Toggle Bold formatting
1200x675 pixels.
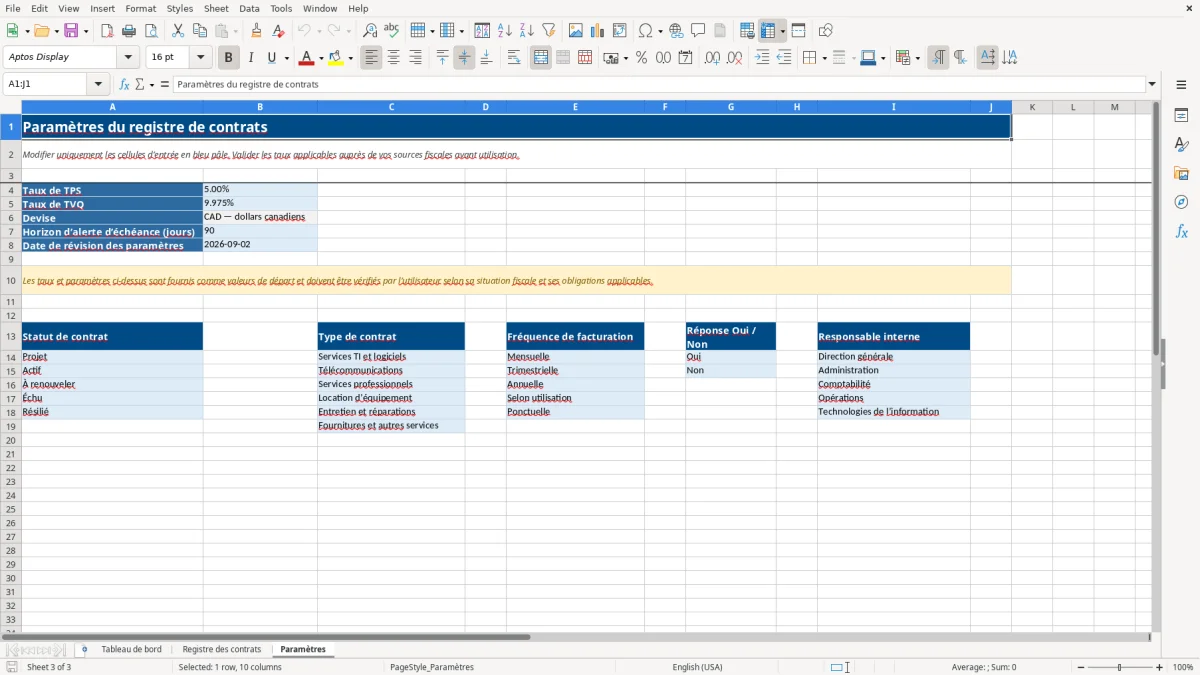click(228, 58)
